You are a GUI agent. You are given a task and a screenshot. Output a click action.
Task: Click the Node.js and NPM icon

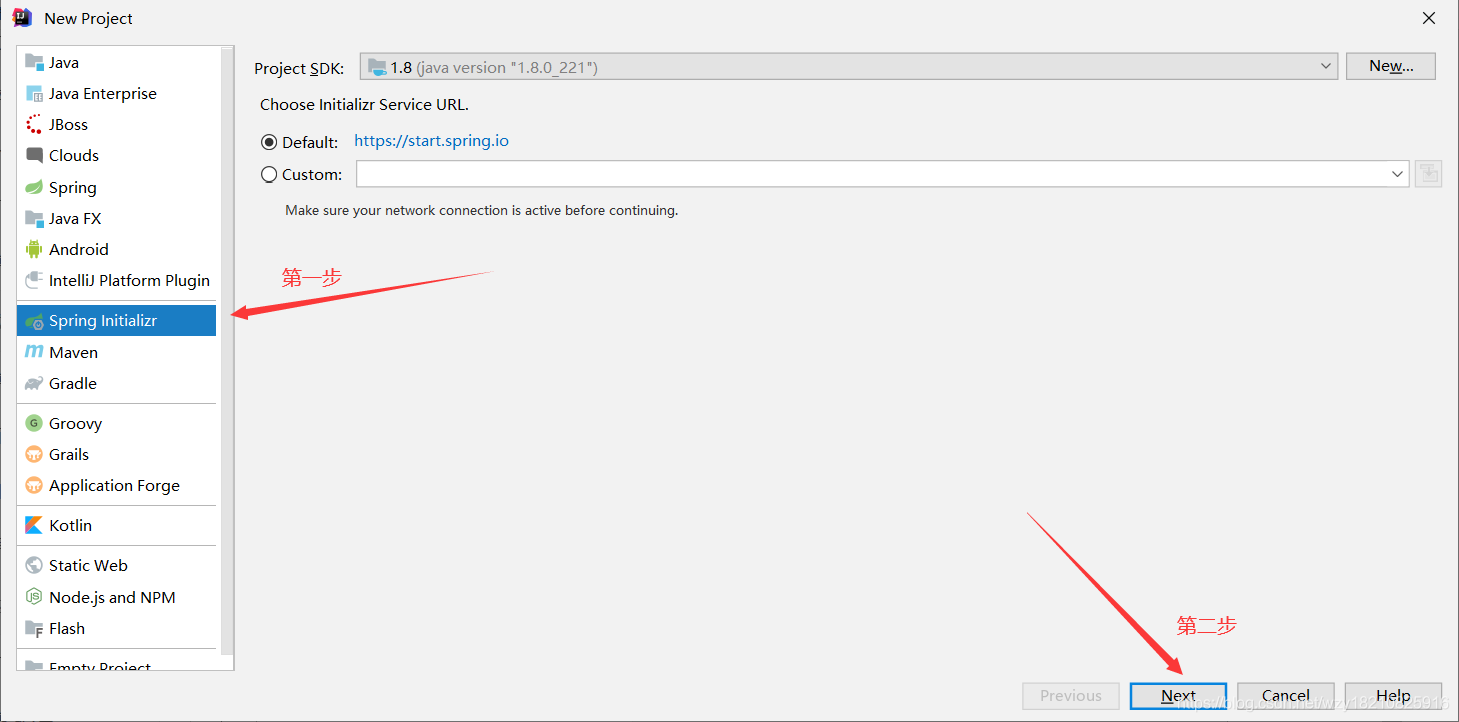pos(34,597)
